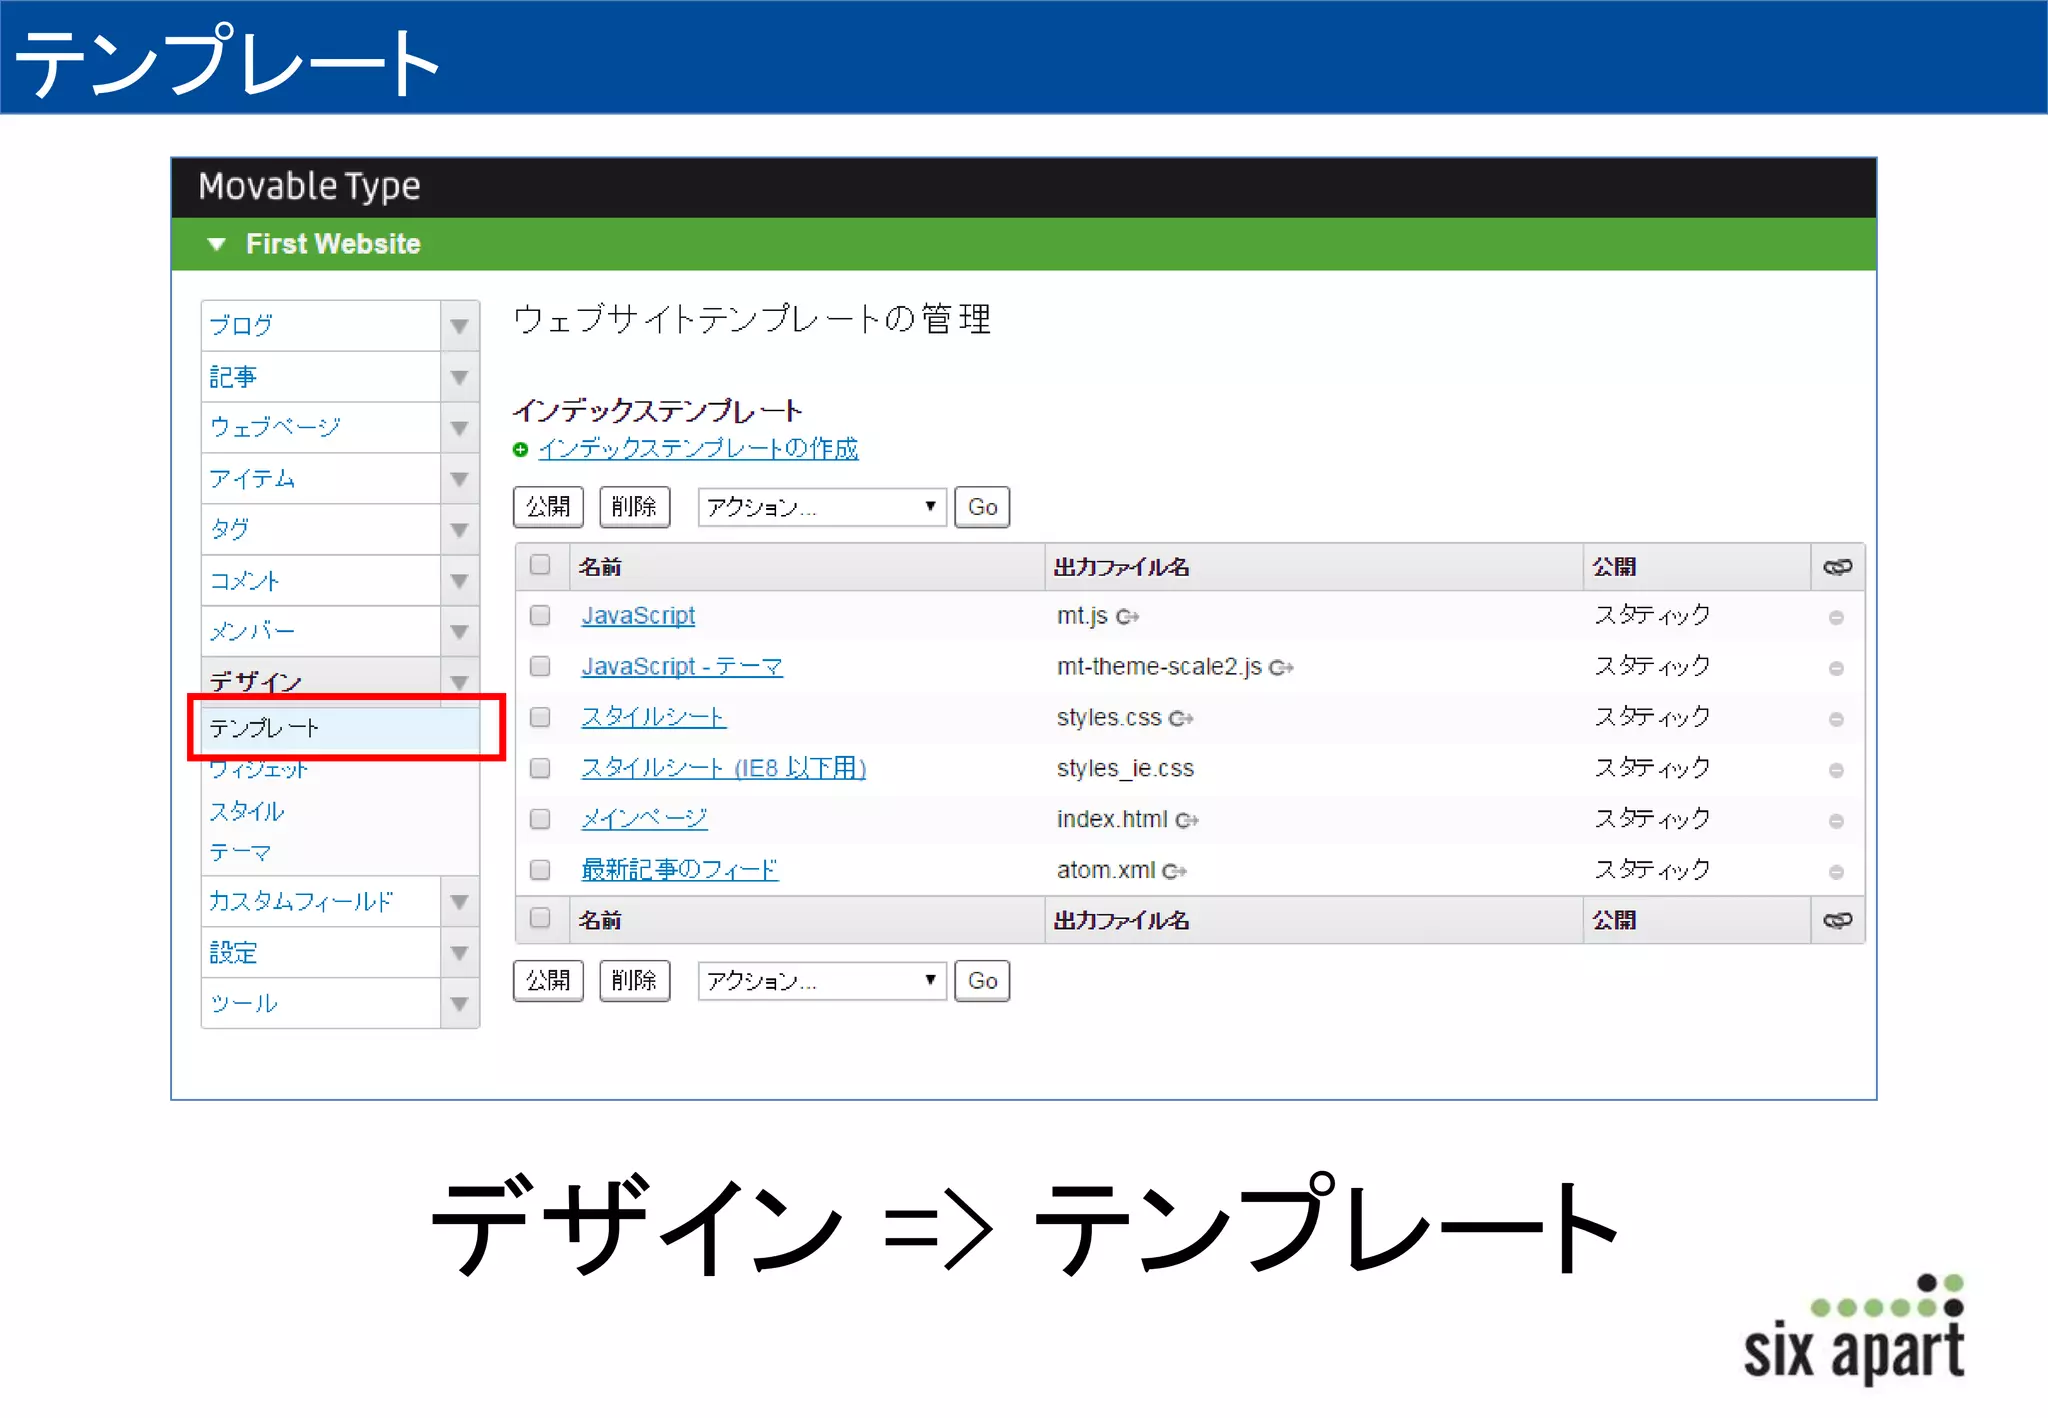Toggle select-all checkbox in table header
The image size is (2048, 1418).
540,565
